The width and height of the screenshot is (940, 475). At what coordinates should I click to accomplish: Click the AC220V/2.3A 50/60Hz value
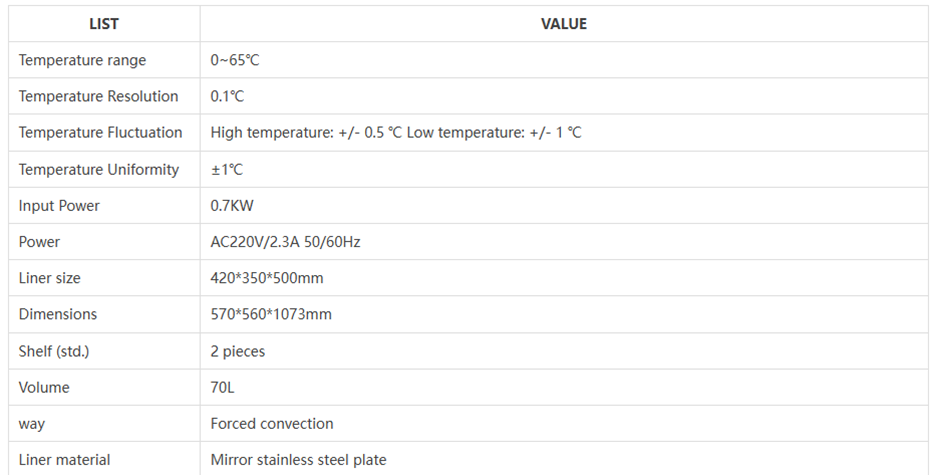[285, 241]
